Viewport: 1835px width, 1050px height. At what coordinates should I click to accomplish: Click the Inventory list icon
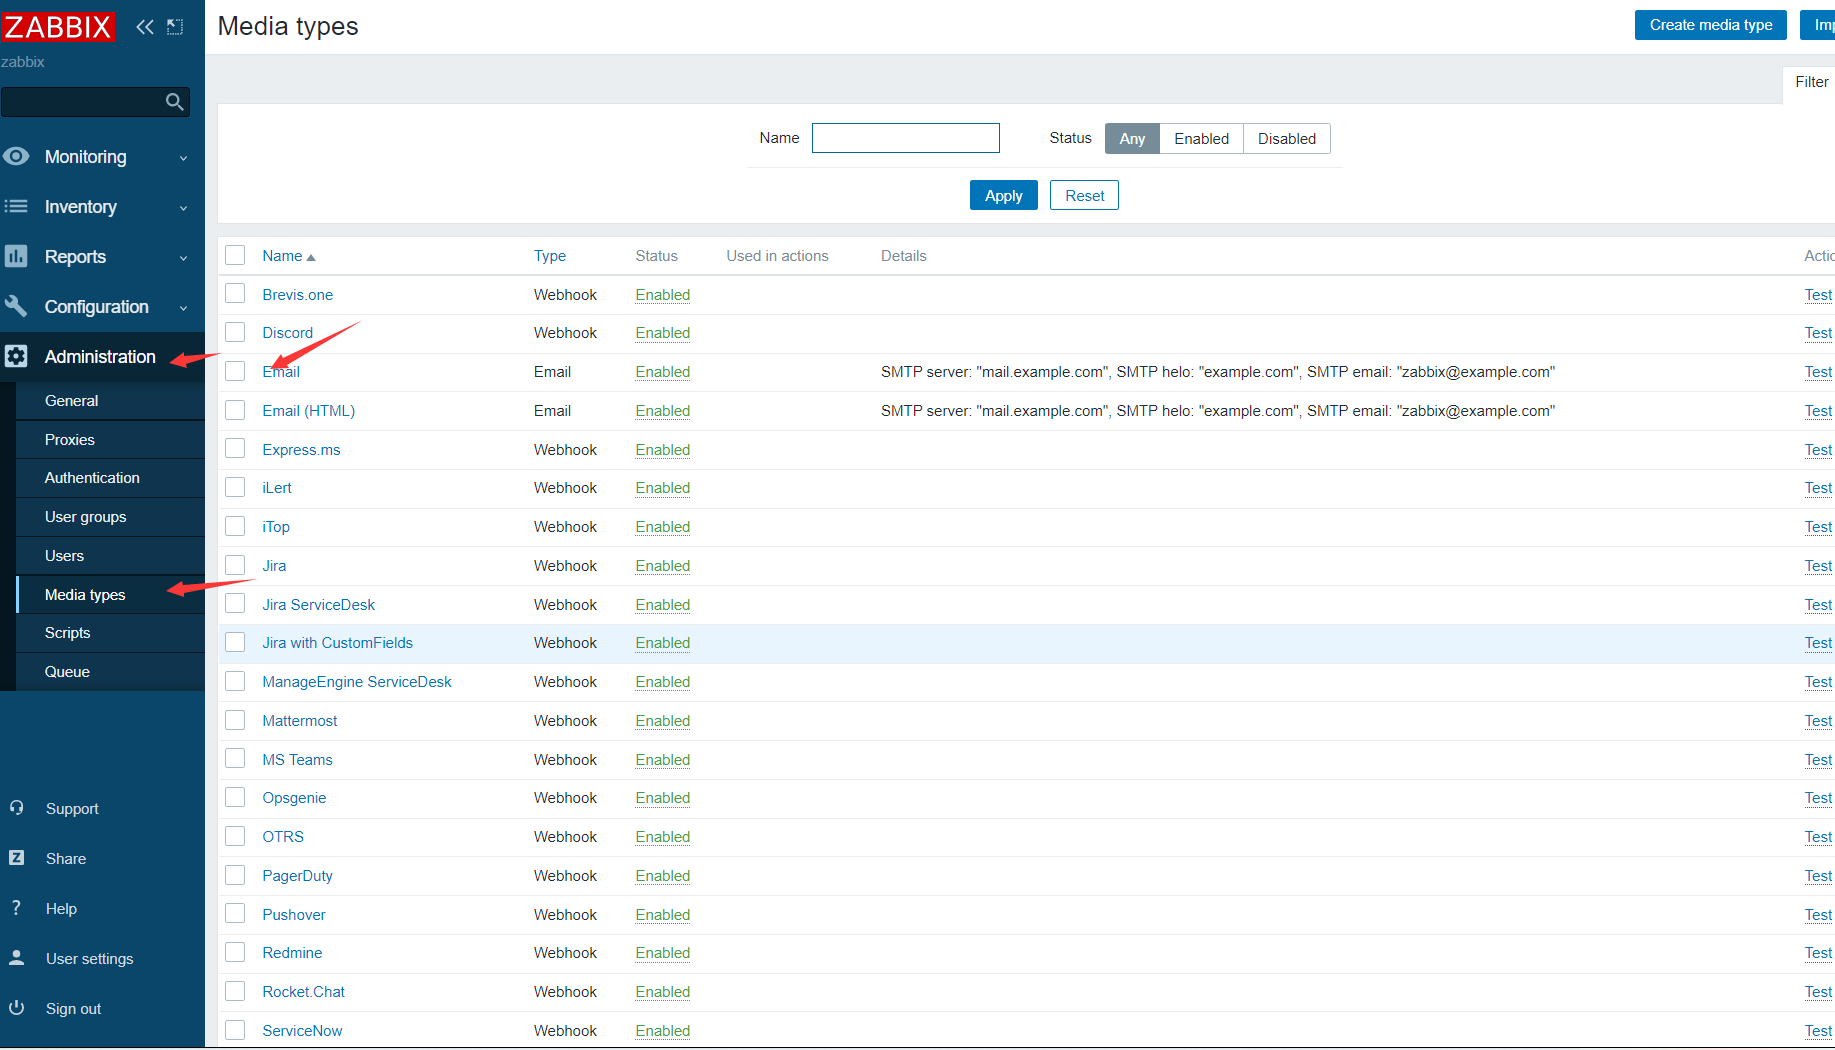pyautogui.click(x=16, y=206)
